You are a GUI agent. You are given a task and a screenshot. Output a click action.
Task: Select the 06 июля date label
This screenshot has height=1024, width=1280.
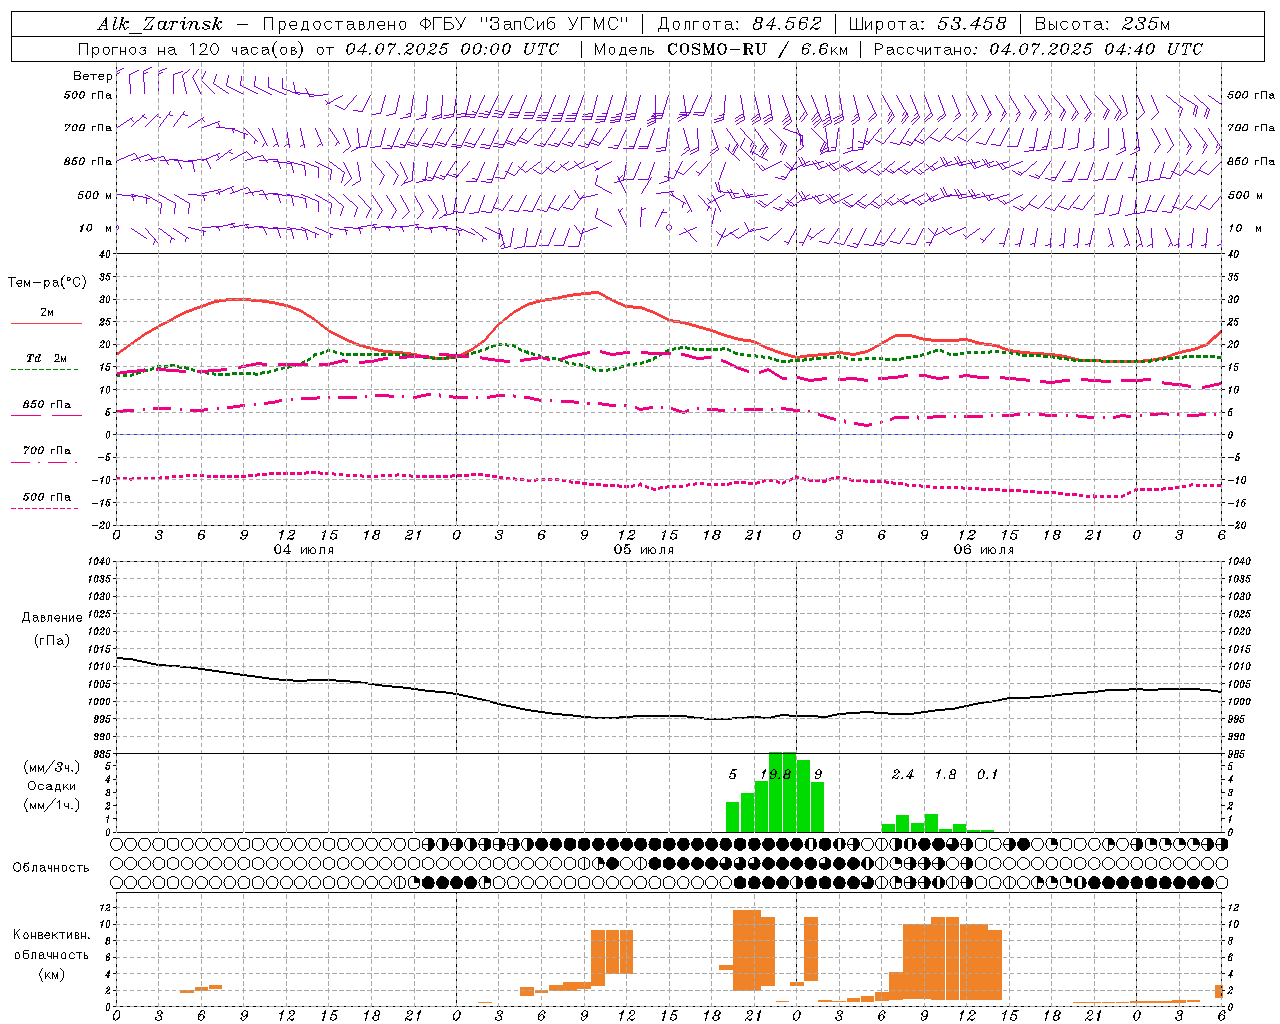tap(984, 550)
